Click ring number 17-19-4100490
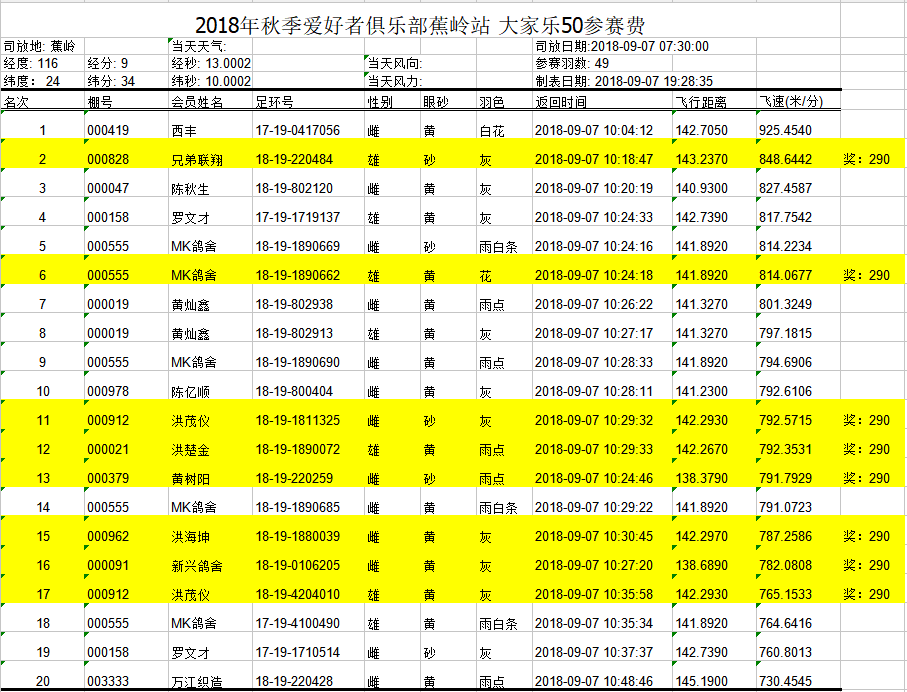 (297, 623)
